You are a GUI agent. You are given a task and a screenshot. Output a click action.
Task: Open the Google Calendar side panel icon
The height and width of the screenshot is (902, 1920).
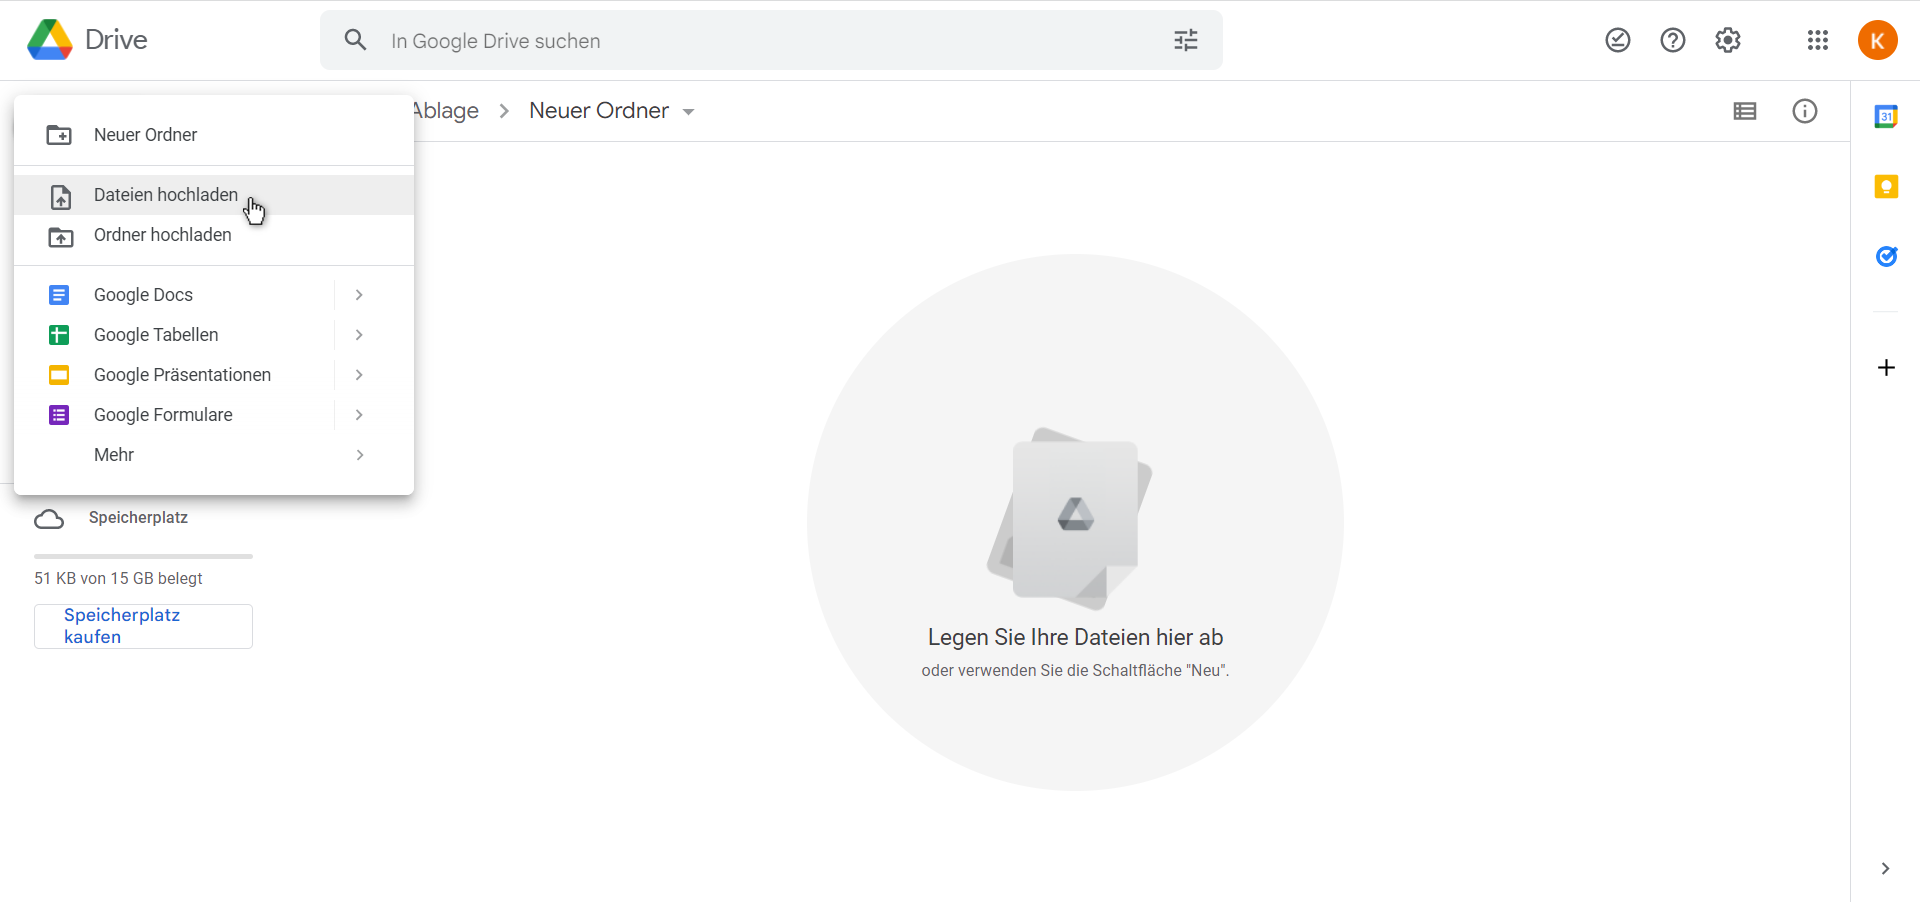(x=1886, y=117)
